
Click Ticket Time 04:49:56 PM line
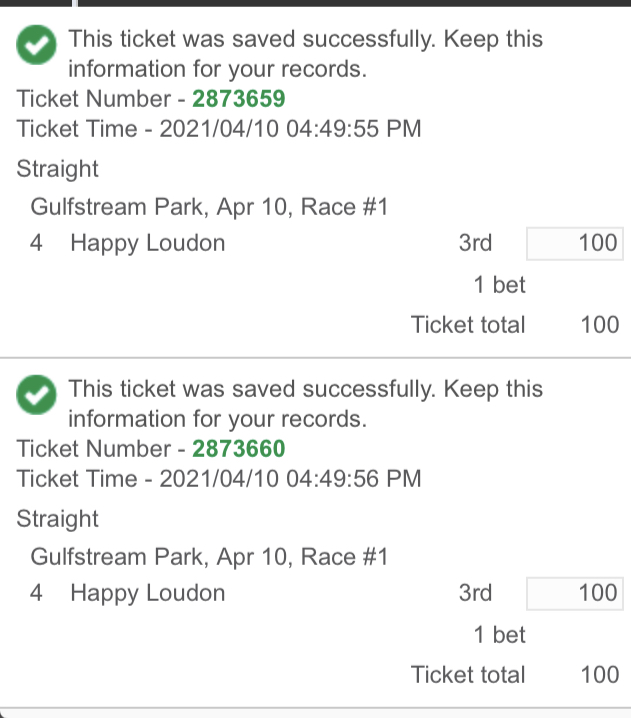point(219,479)
